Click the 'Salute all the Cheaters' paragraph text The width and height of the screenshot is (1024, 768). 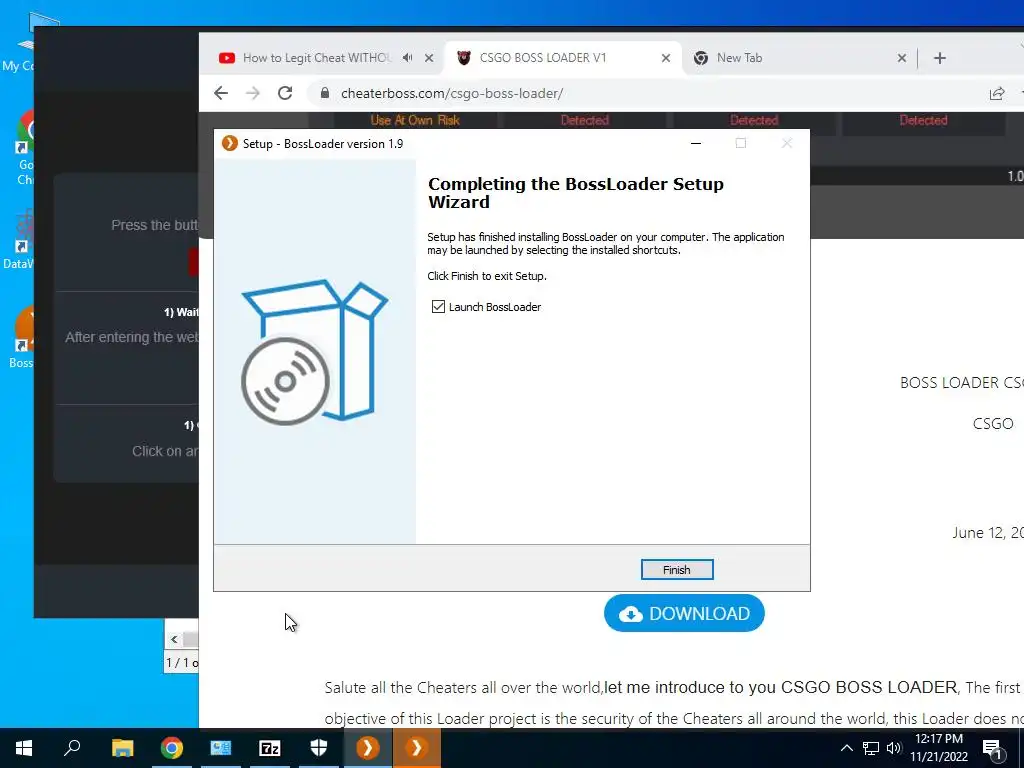coord(674,703)
